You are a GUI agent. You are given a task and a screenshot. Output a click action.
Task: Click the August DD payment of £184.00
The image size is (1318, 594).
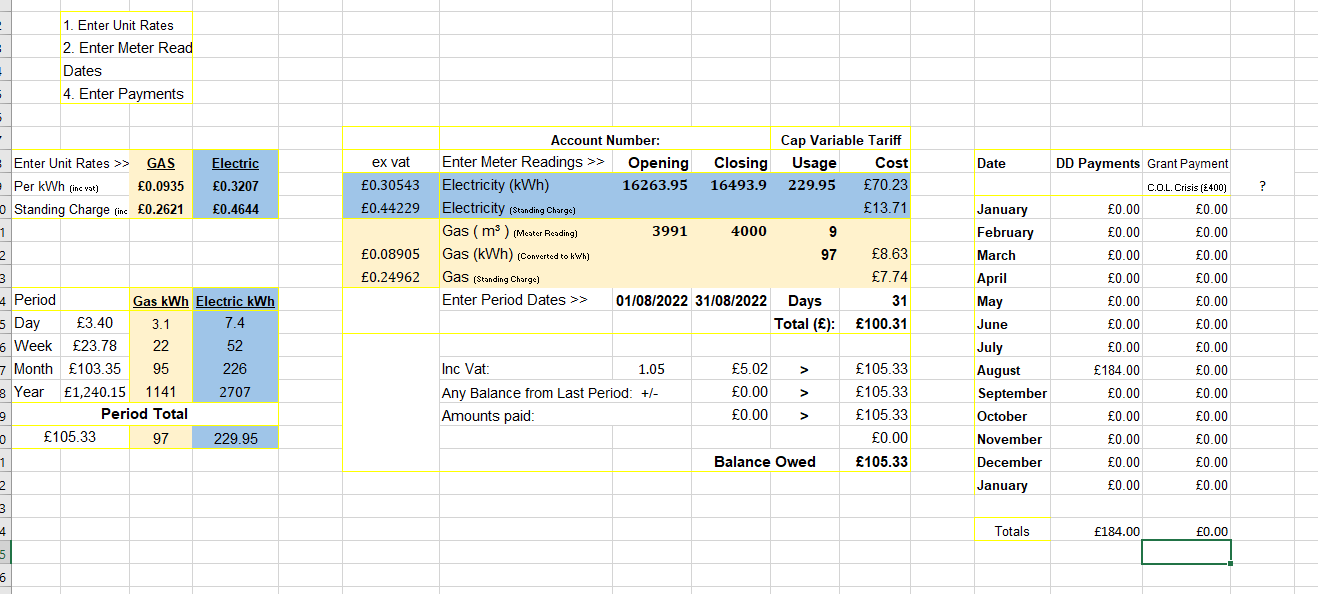[x=1116, y=370]
